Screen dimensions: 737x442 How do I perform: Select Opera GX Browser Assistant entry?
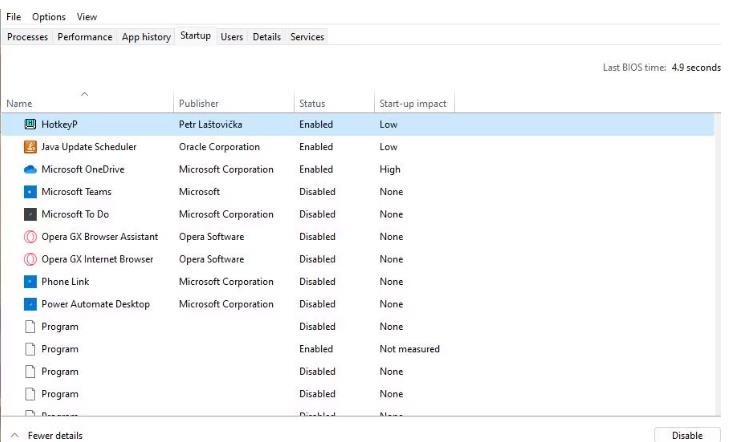[x=100, y=237]
